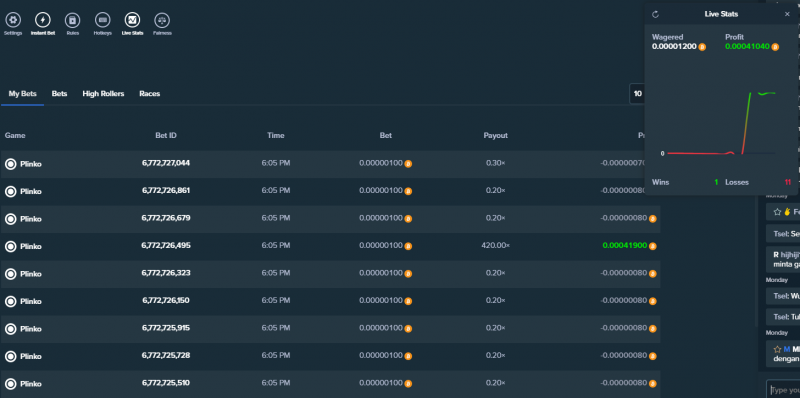The height and width of the screenshot is (398, 800).
Task: Toggle the Live Stats chart icon
Action: (x=132, y=20)
